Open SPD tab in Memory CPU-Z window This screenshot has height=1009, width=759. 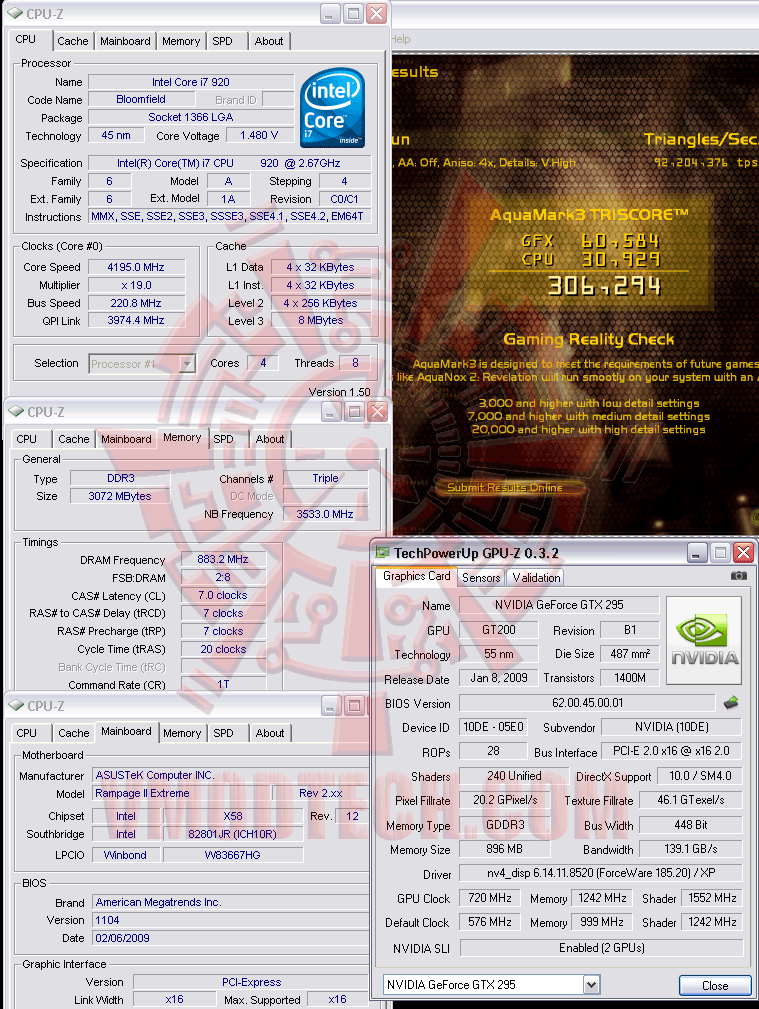point(223,439)
